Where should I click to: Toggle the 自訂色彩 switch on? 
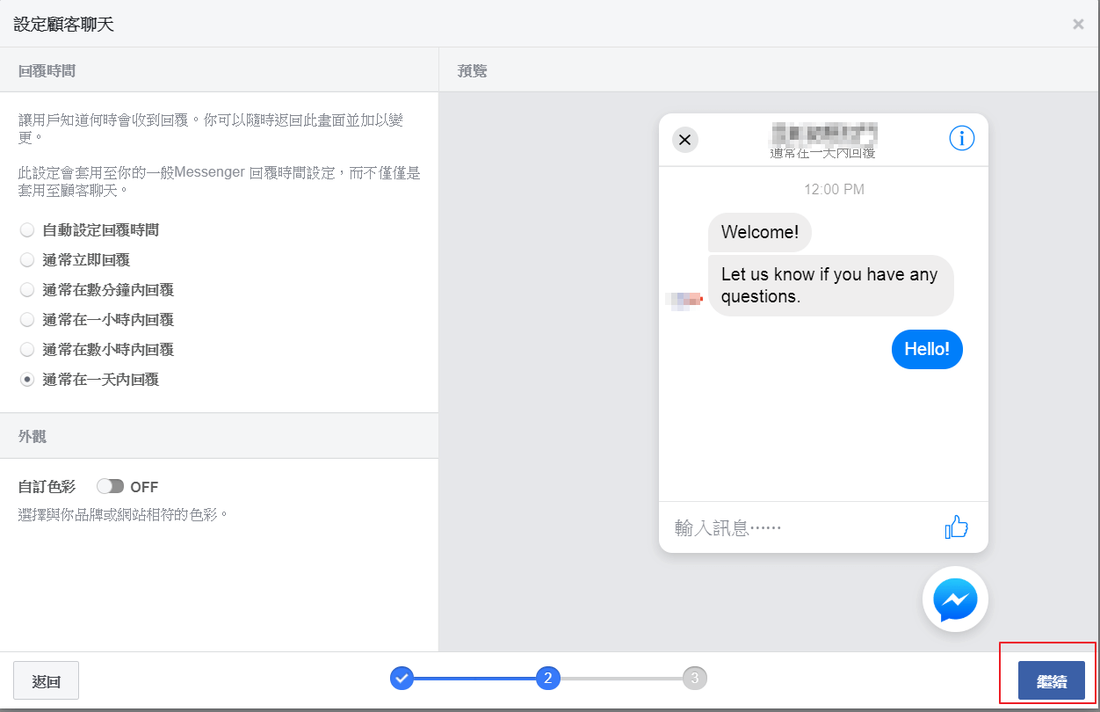point(110,486)
